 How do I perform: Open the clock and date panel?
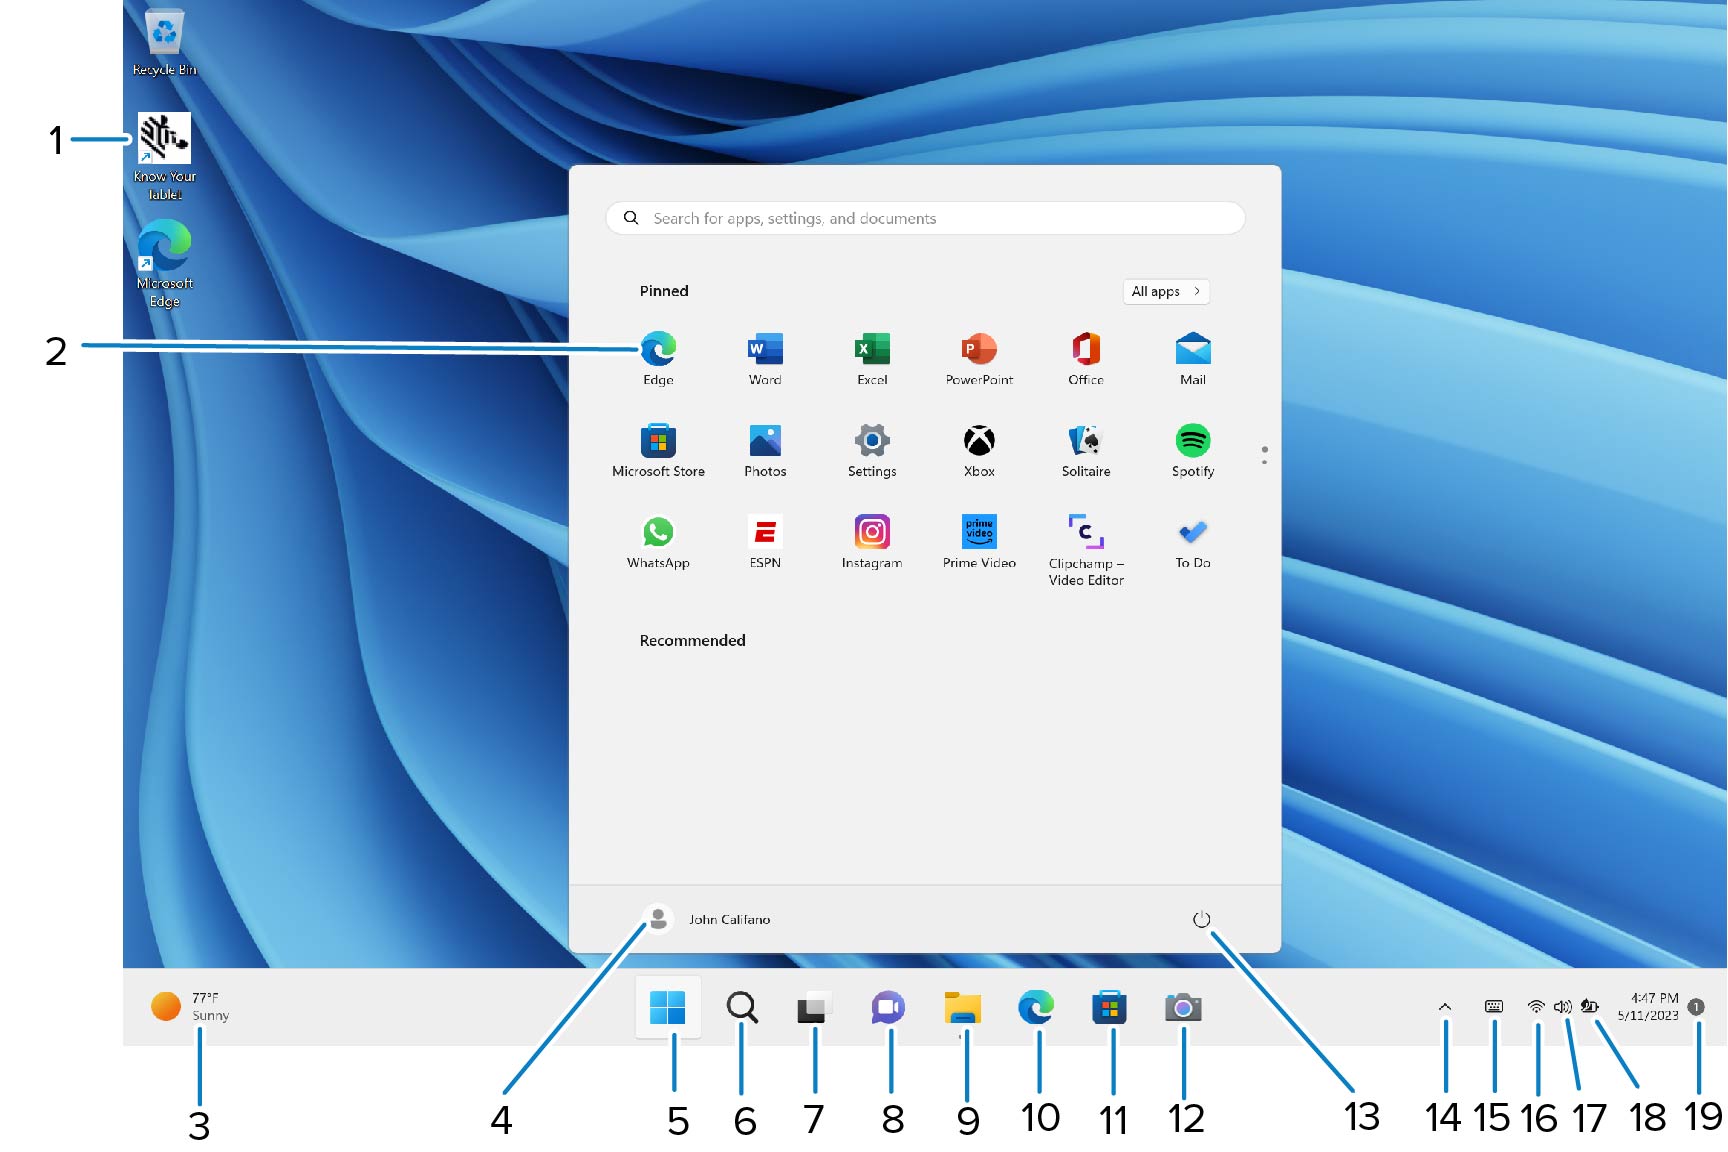pyautogui.click(x=1647, y=1006)
